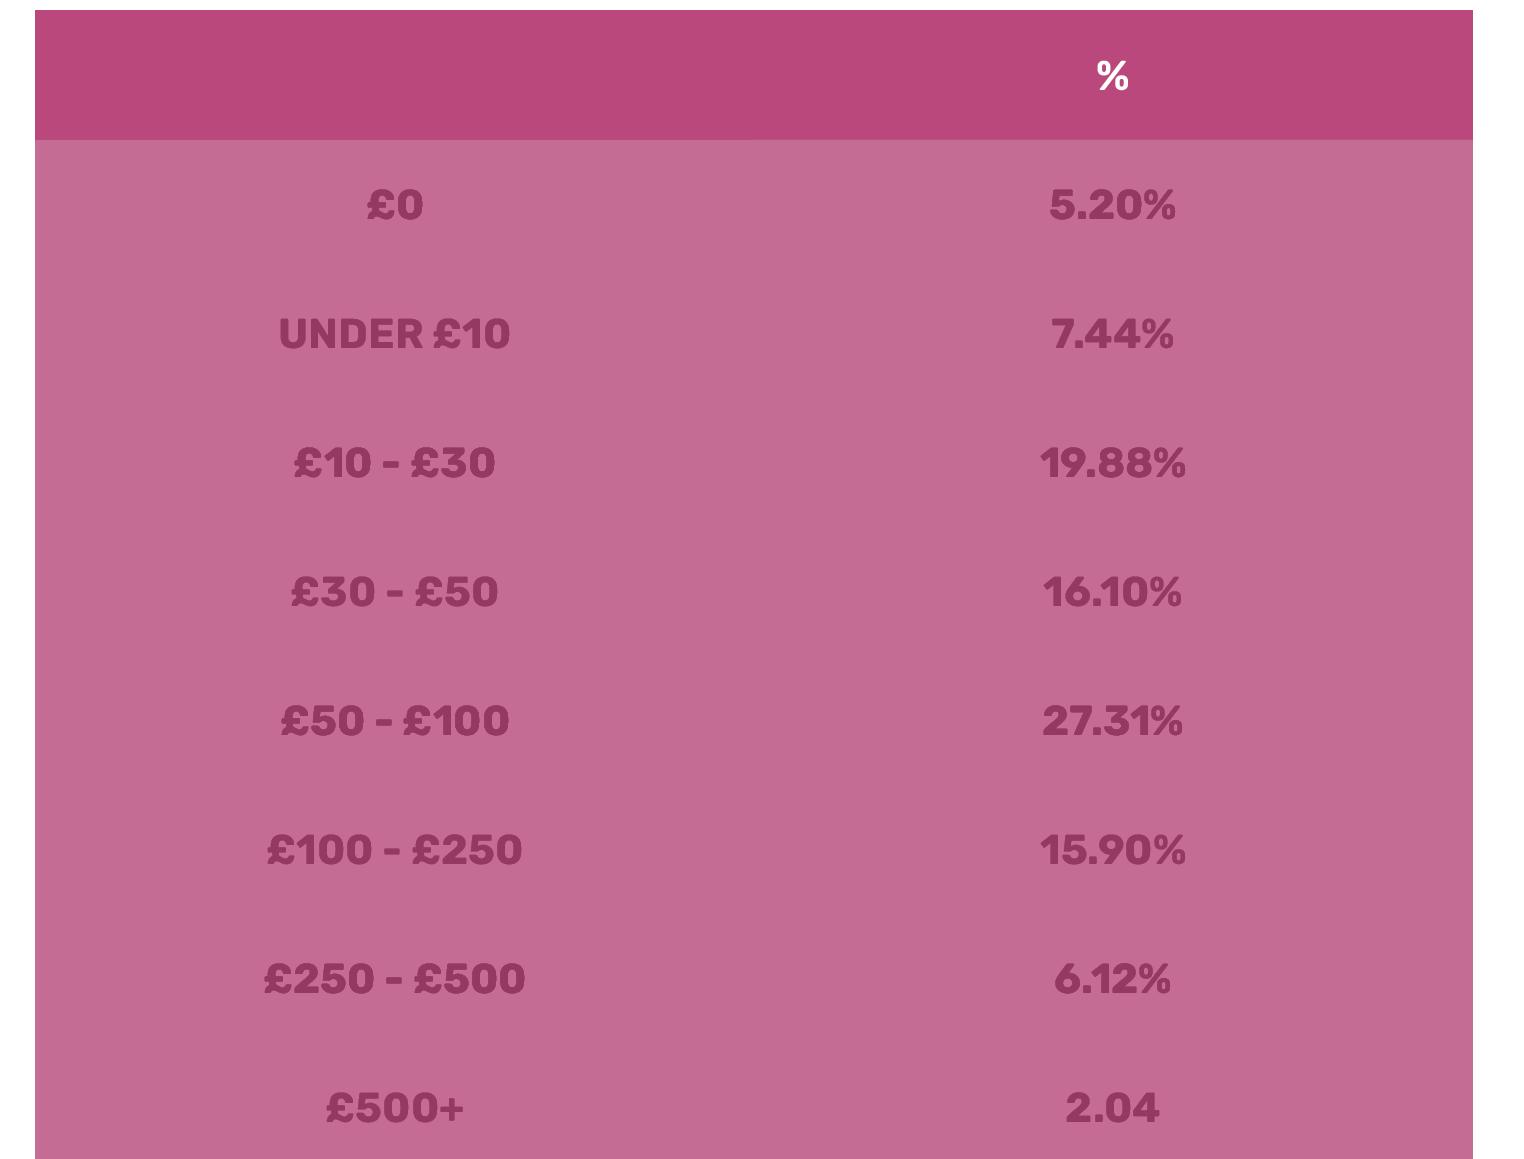Click the word UNDER in the second row
The image size is (1524, 1159).
coord(351,334)
